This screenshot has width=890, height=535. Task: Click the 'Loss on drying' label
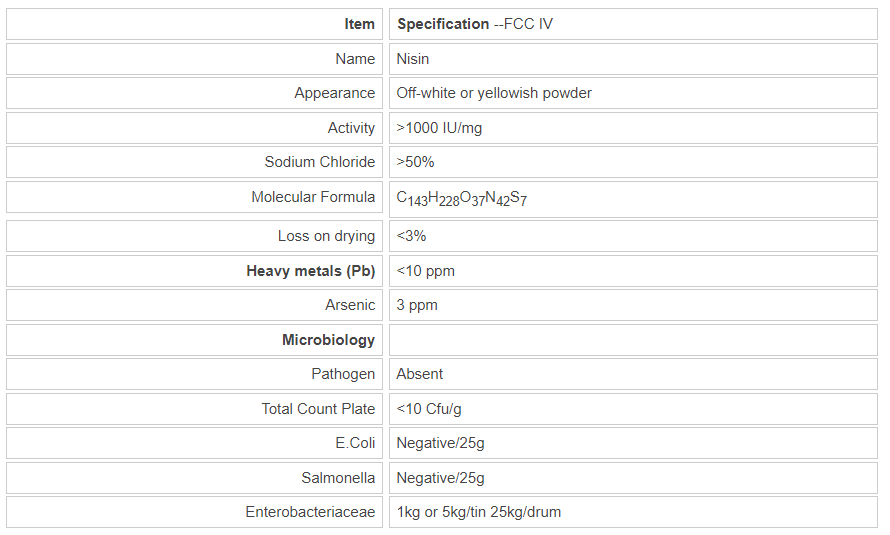pyautogui.click(x=326, y=236)
